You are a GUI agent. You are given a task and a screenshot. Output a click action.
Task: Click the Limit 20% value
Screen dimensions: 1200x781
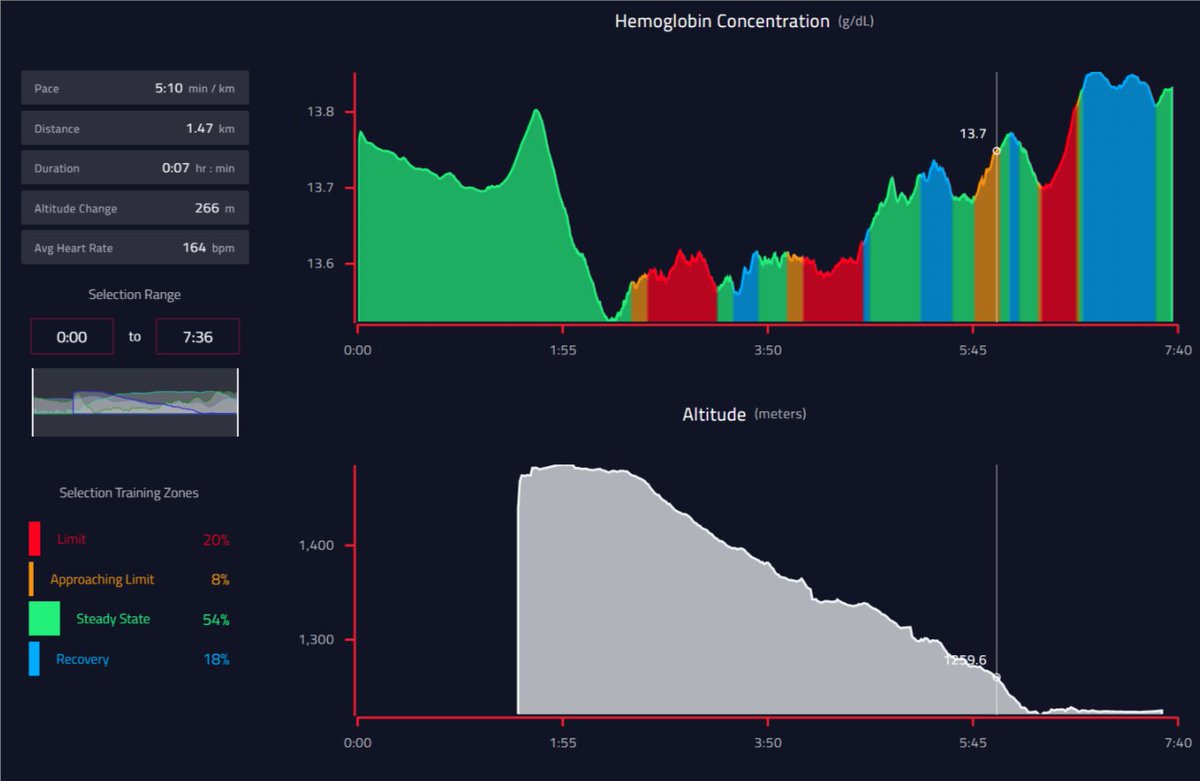(216, 540)
